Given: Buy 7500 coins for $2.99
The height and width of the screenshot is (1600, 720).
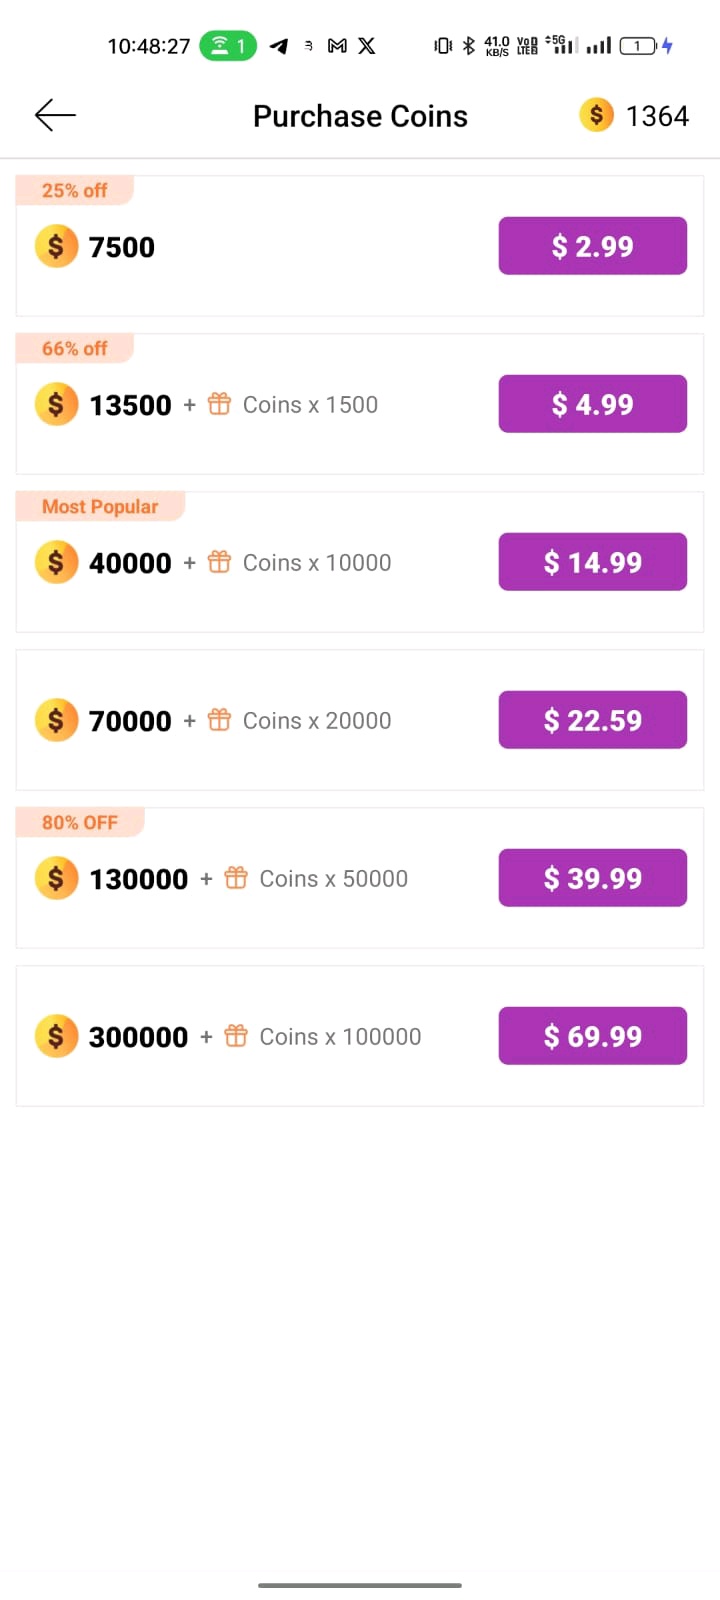Looking at the screenshot, I should (592, 246).
